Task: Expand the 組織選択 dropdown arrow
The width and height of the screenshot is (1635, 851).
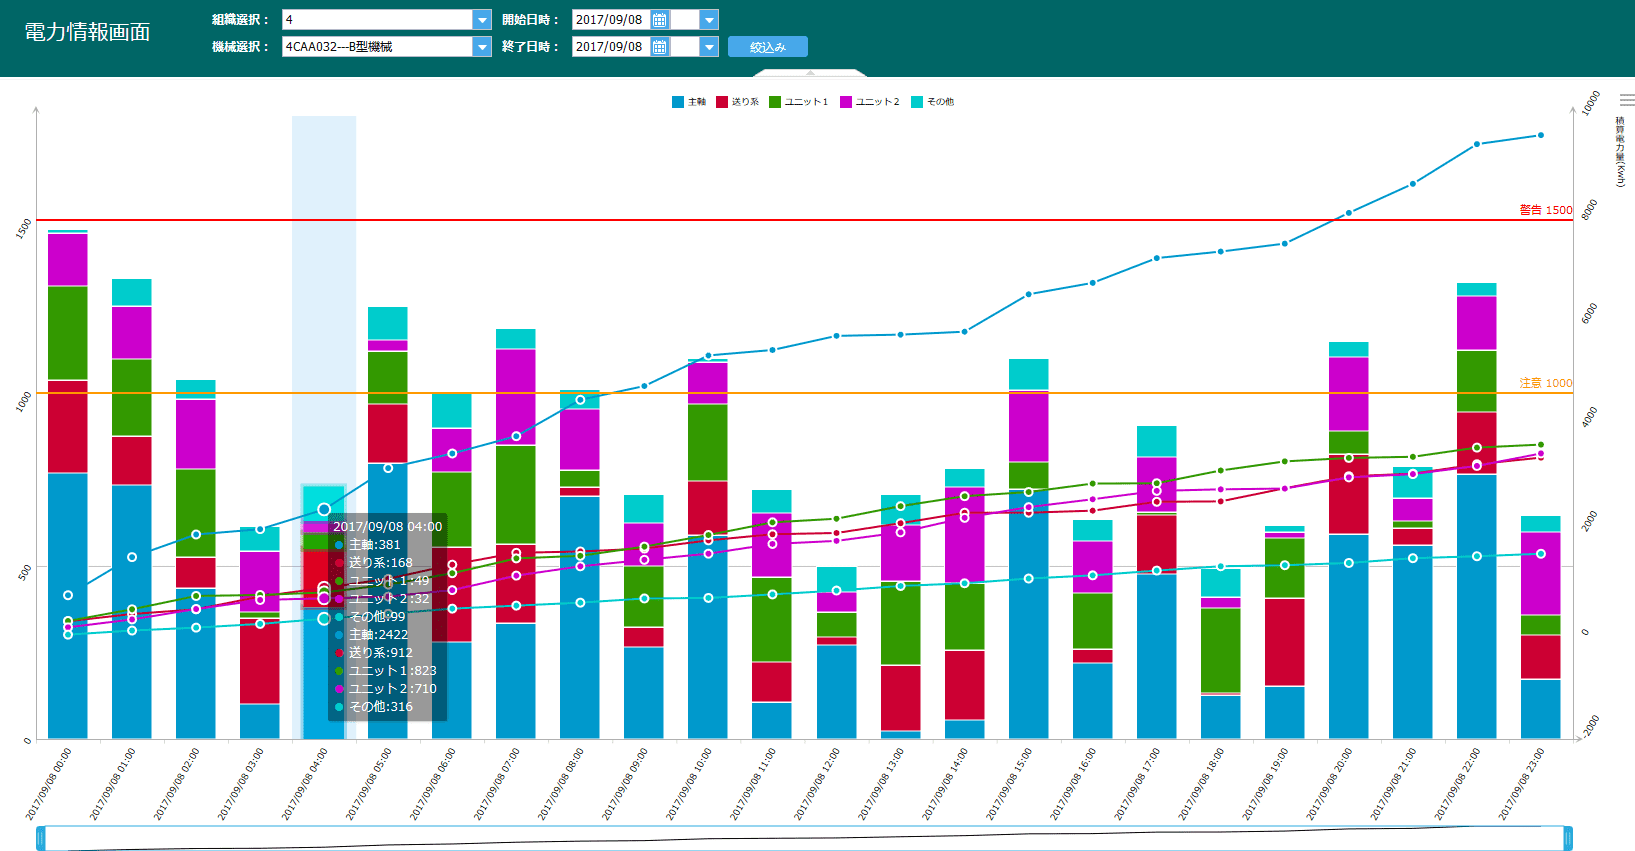Action: tap(482, 20)
